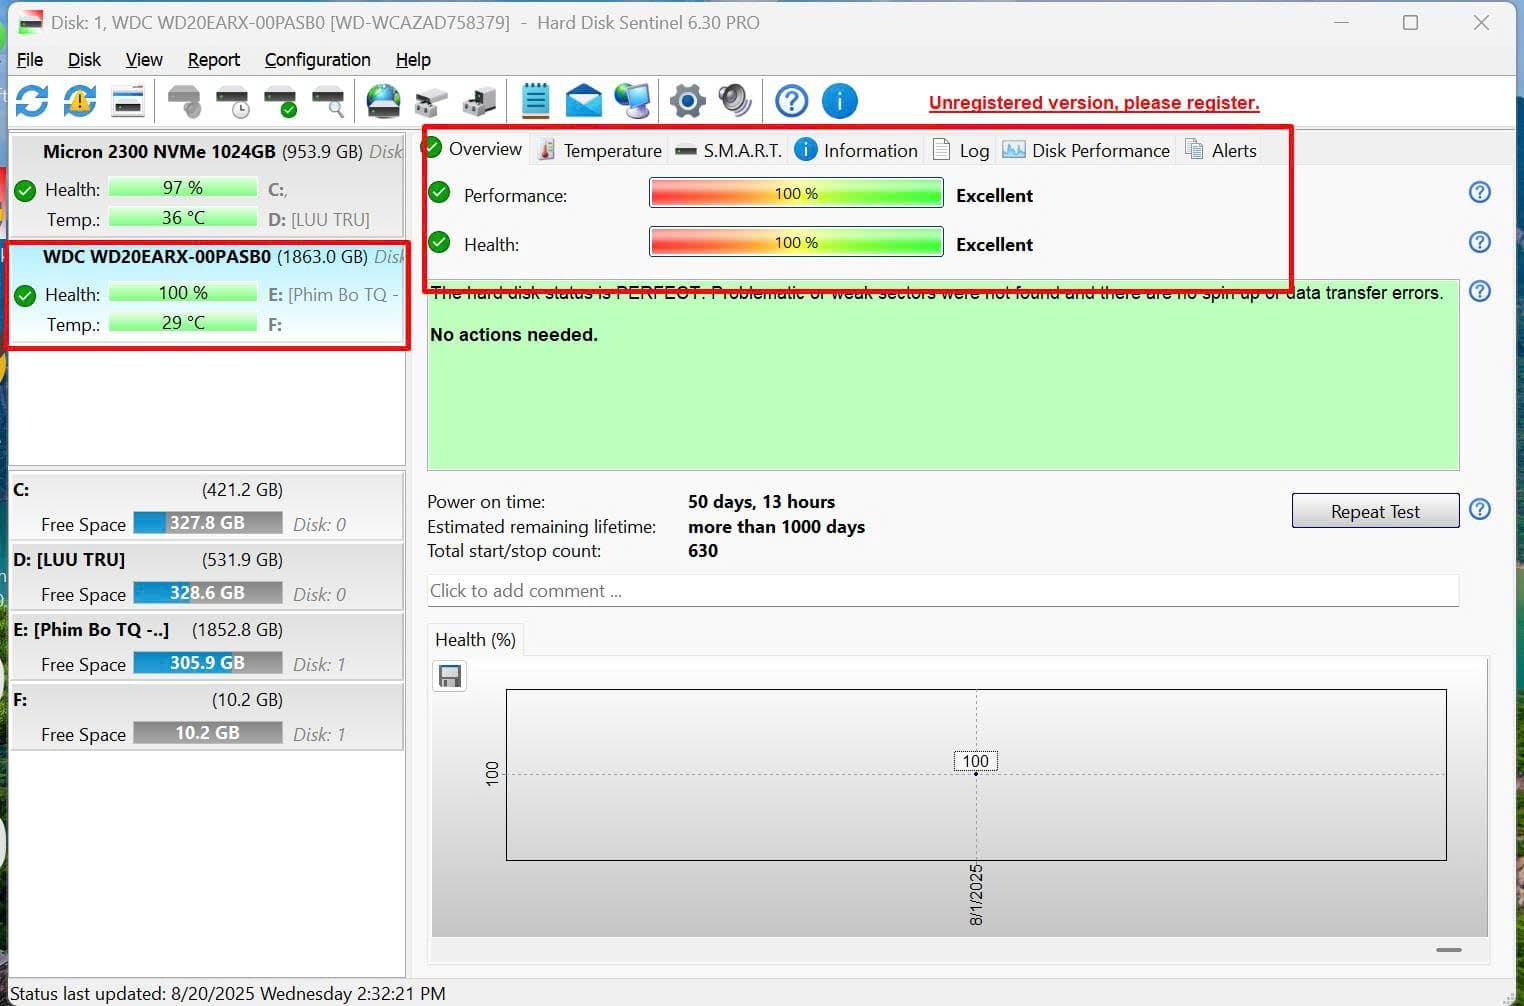Click the Micron Health 97 % bar
1524x1006 pixels.
tap(183, 188)
